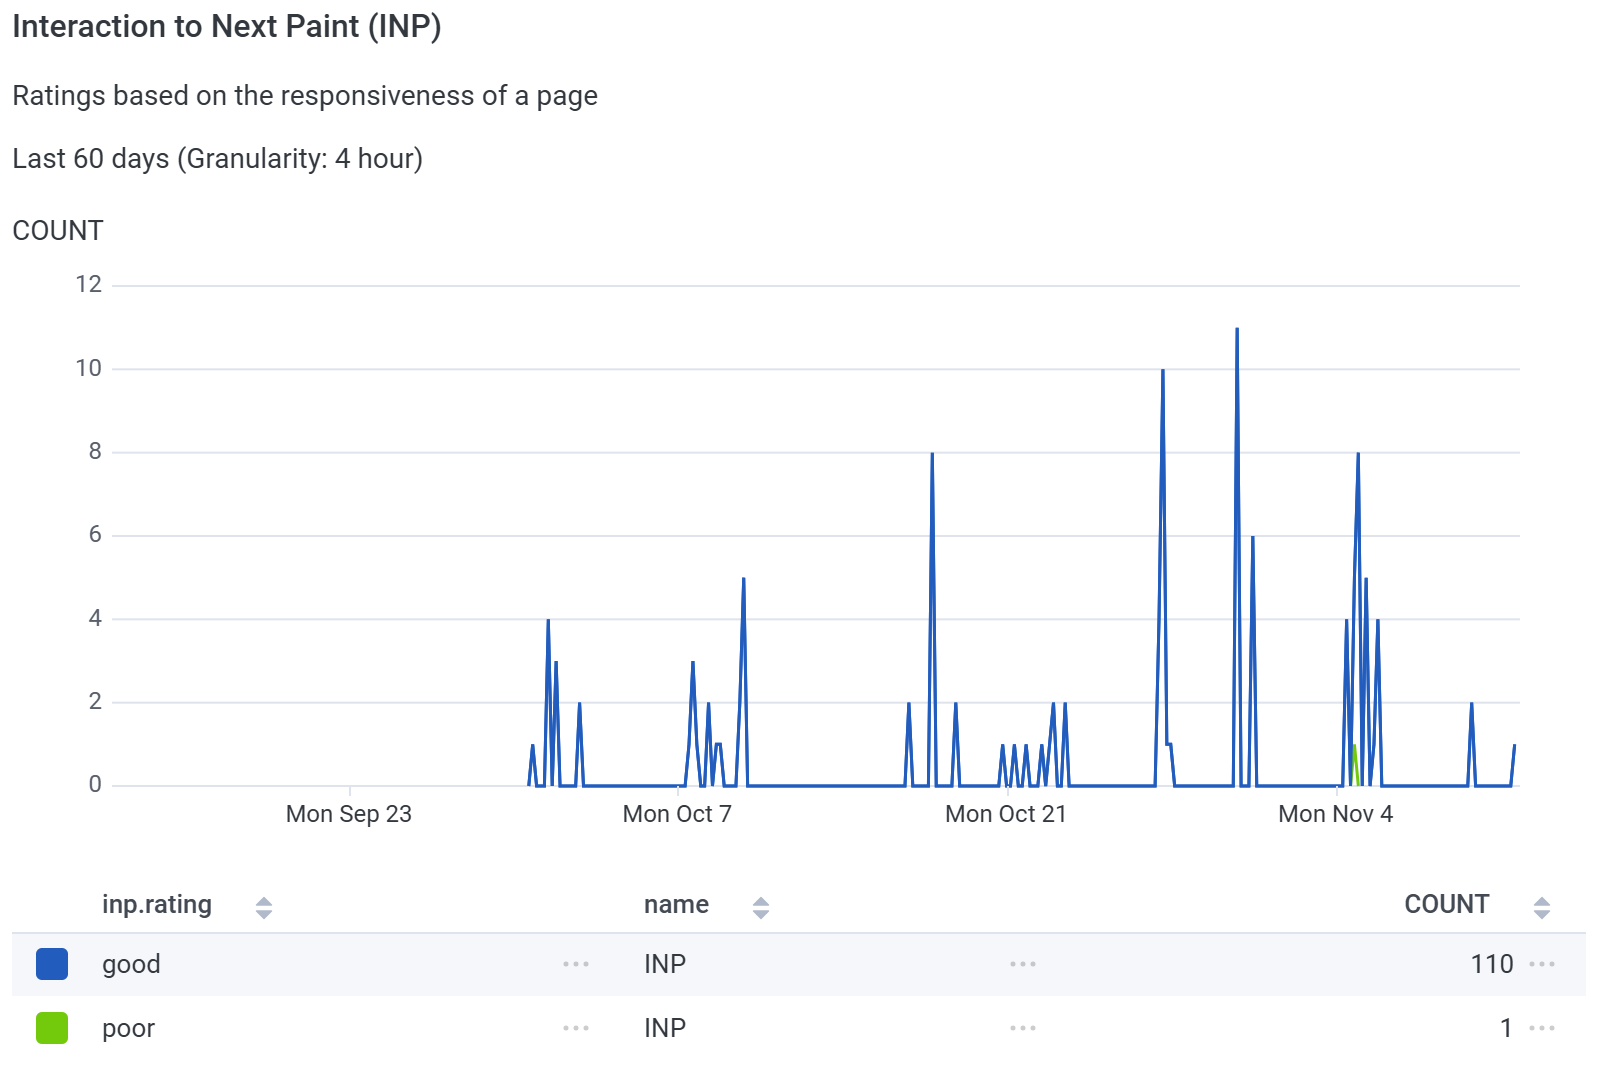
Task: Sort table by inp.rating column arrows
Action: 264,907
